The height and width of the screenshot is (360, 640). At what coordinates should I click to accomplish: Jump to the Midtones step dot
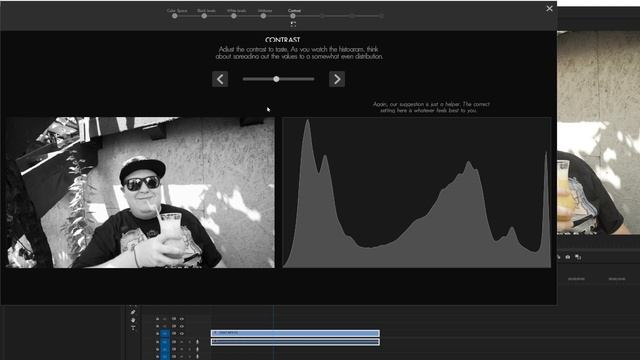click(x=263, y=16)
